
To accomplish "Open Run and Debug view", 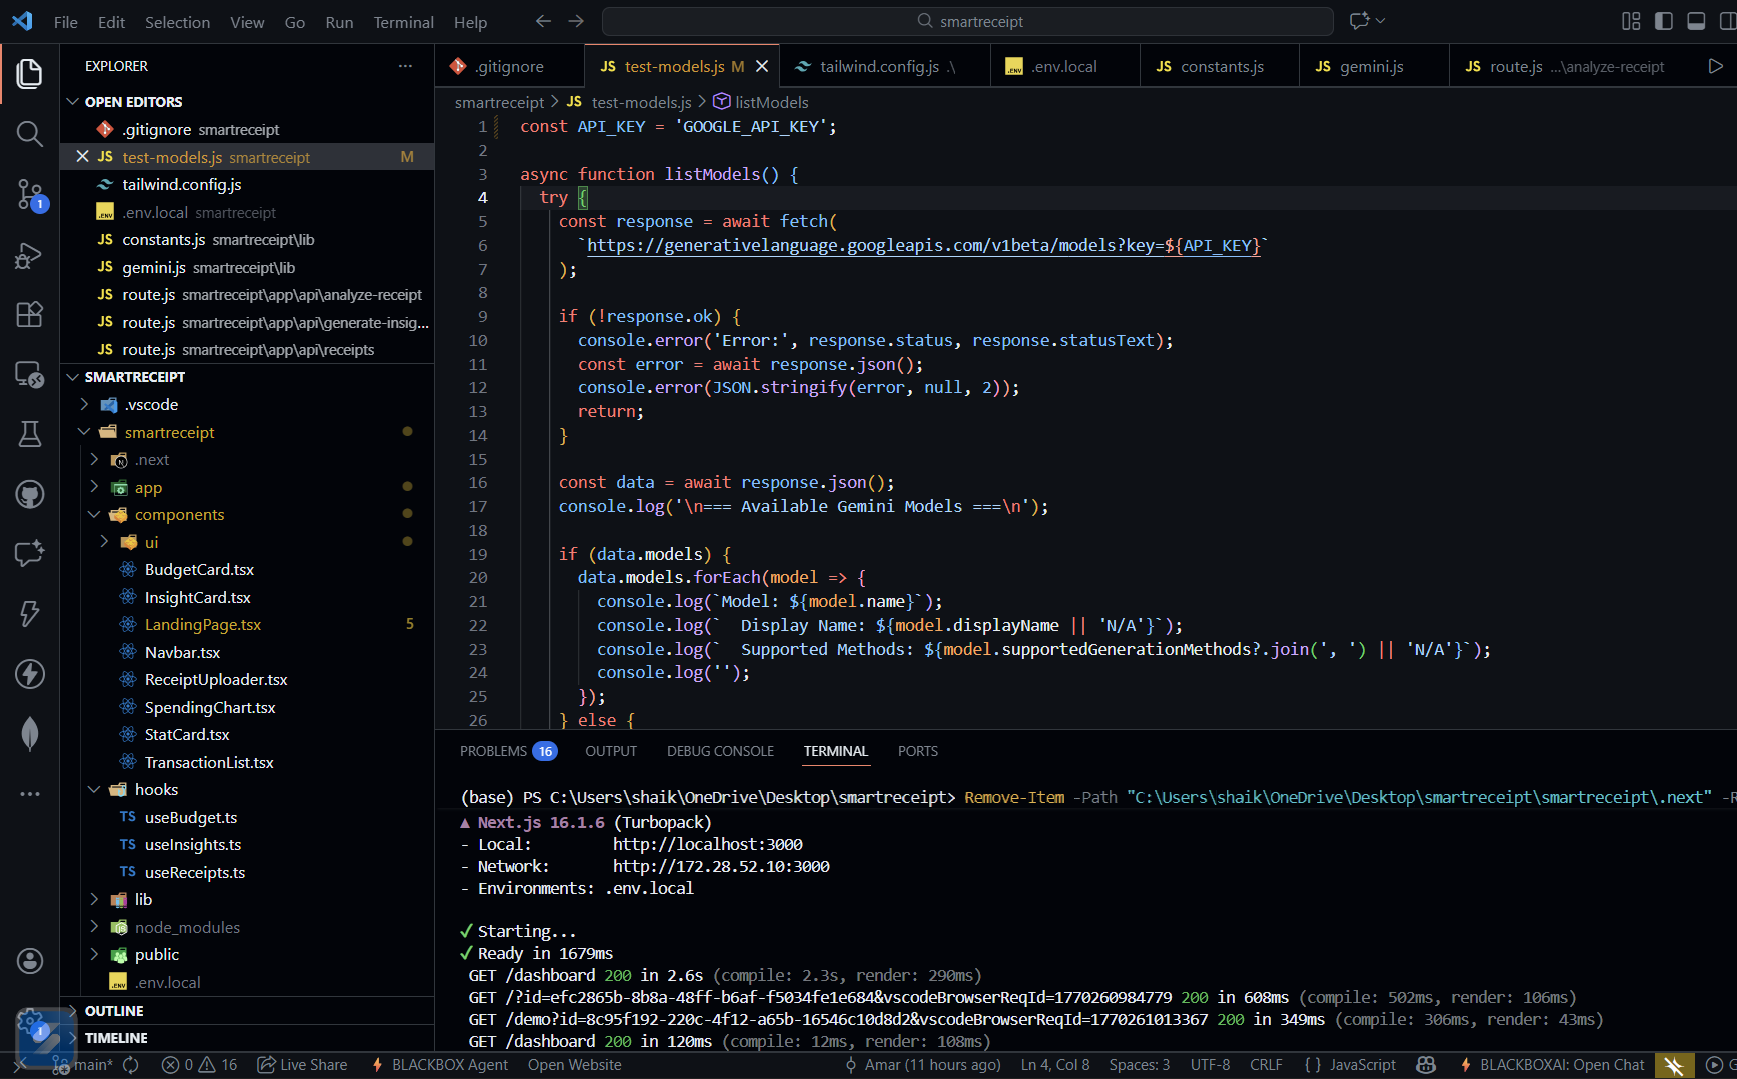I will tap(29, 255).
